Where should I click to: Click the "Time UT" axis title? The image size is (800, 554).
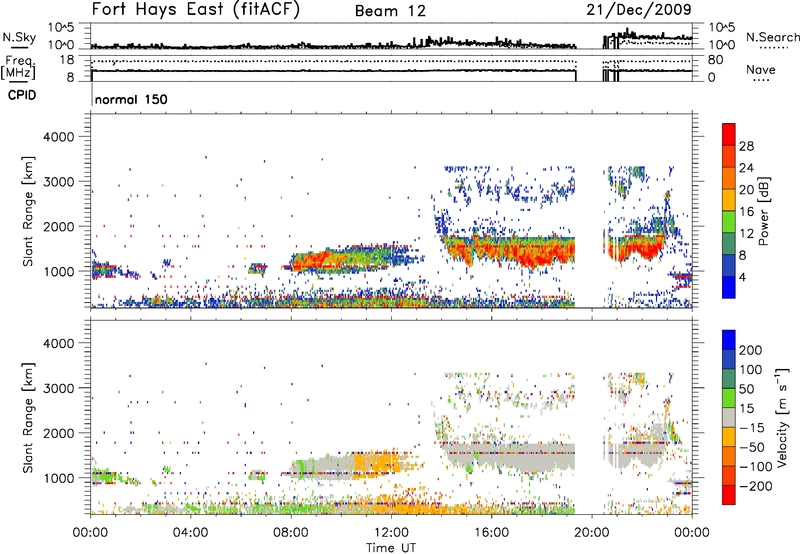coord(391,548)
